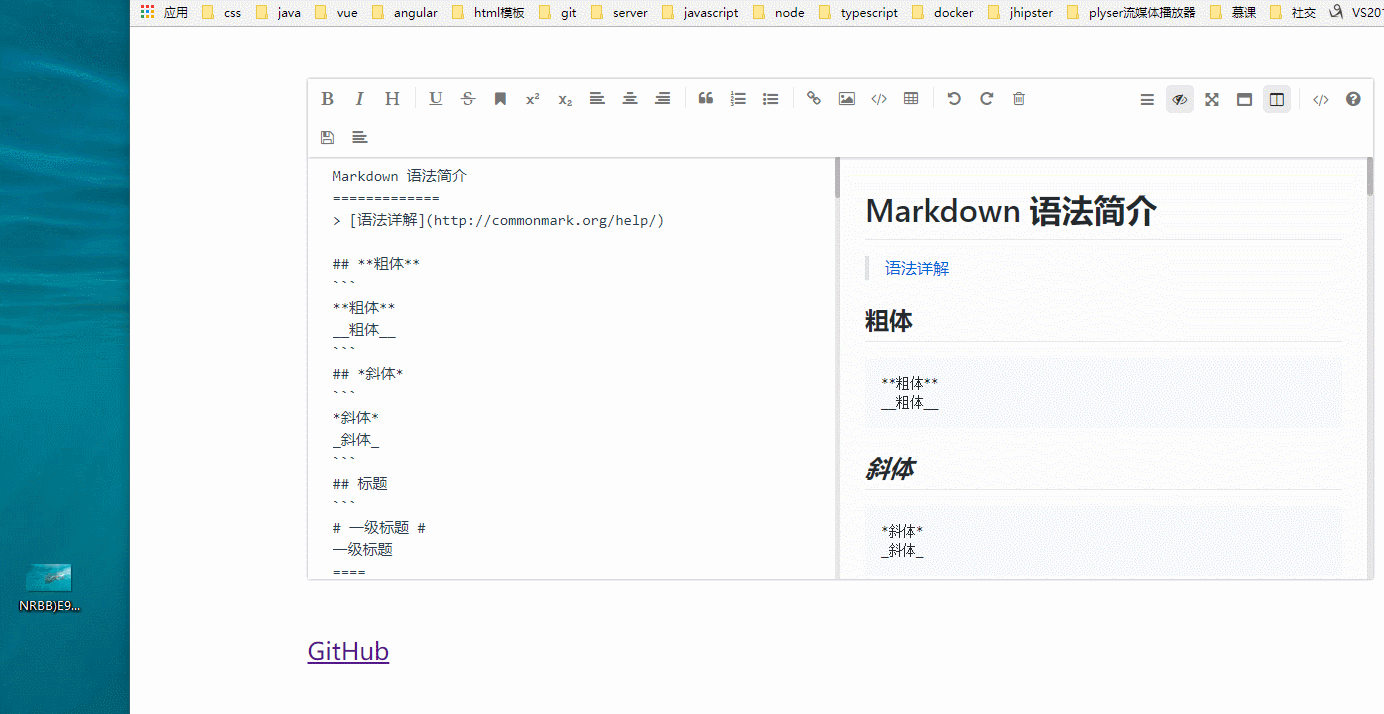The width and height of the screenshot is (1384, 714).
Task: Apply underline formatting
Action: click(x=436, y=99)
